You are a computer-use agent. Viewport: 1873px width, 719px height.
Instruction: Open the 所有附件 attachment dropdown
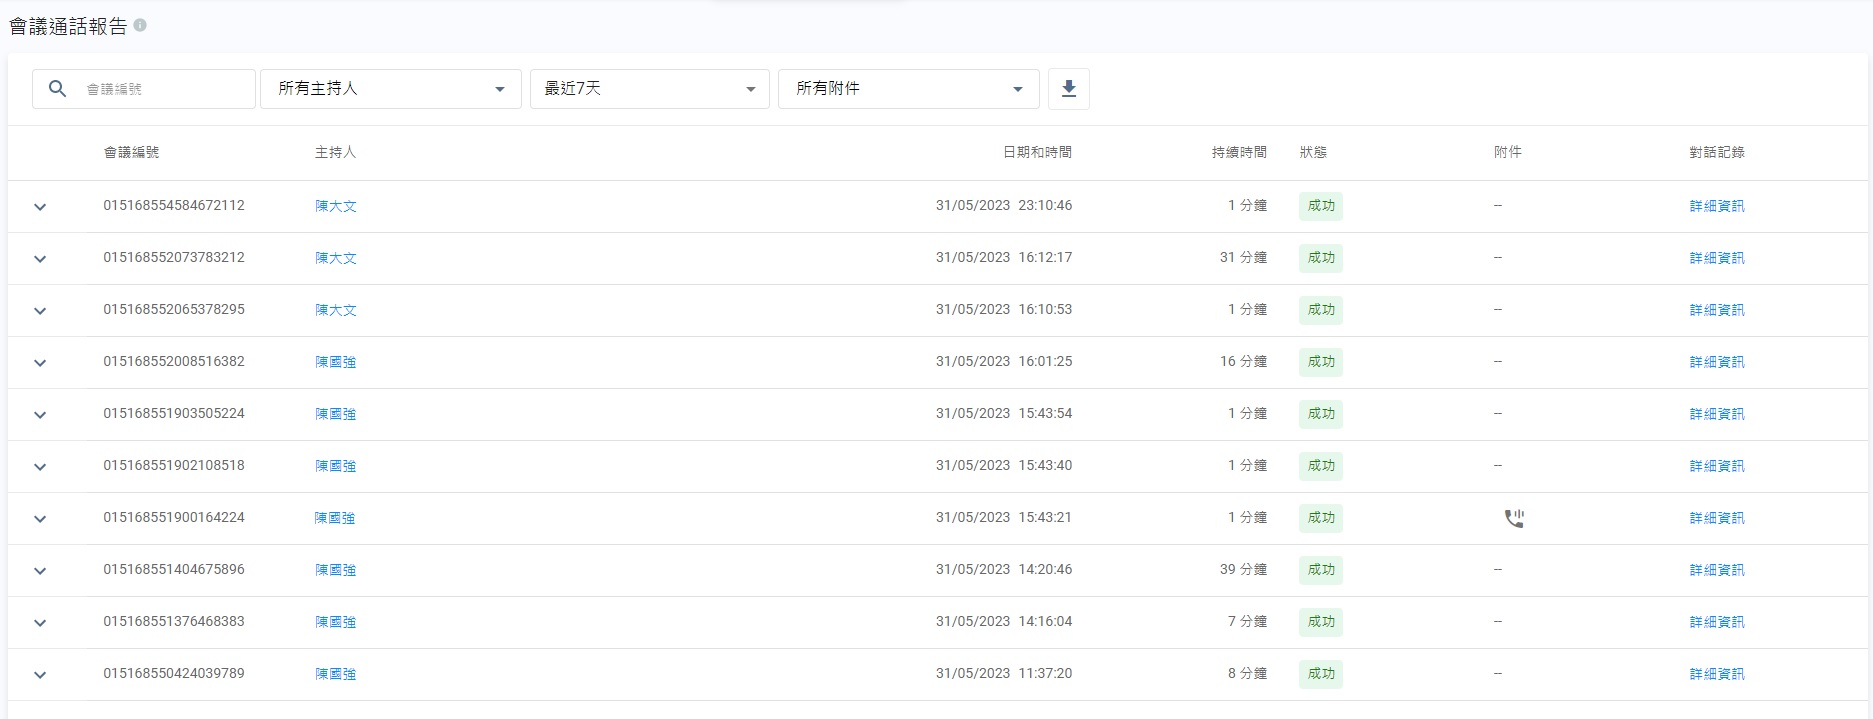coord(908,89)
